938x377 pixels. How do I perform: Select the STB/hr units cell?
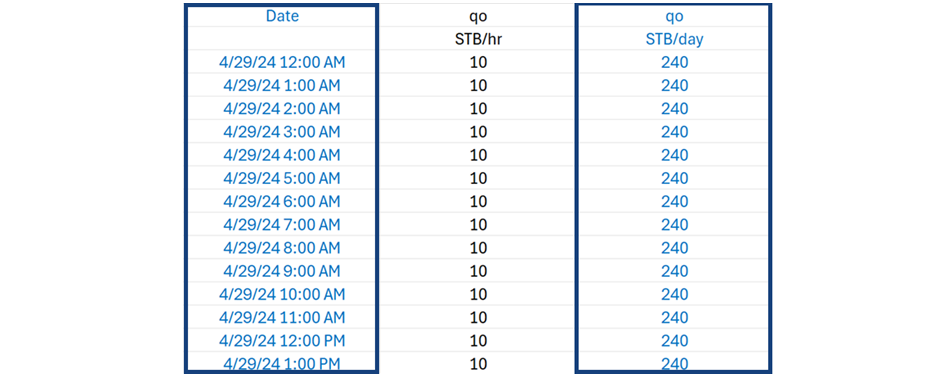point(478,39)
